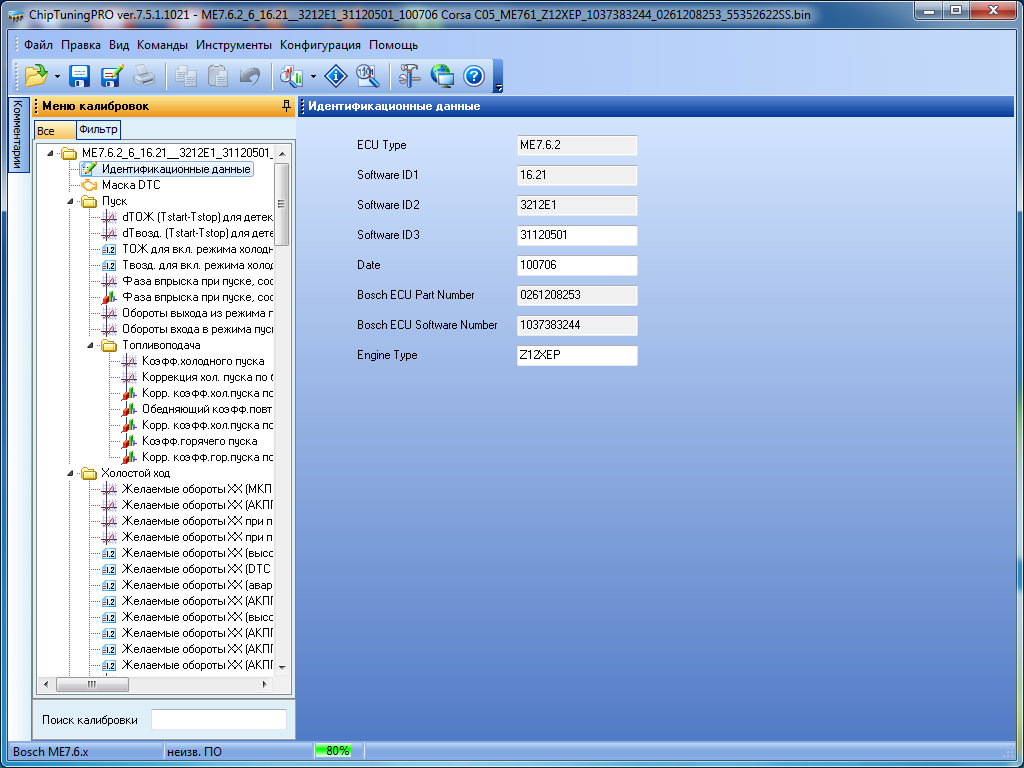Switch to the Фильтр tab

[x=98, y=130]
